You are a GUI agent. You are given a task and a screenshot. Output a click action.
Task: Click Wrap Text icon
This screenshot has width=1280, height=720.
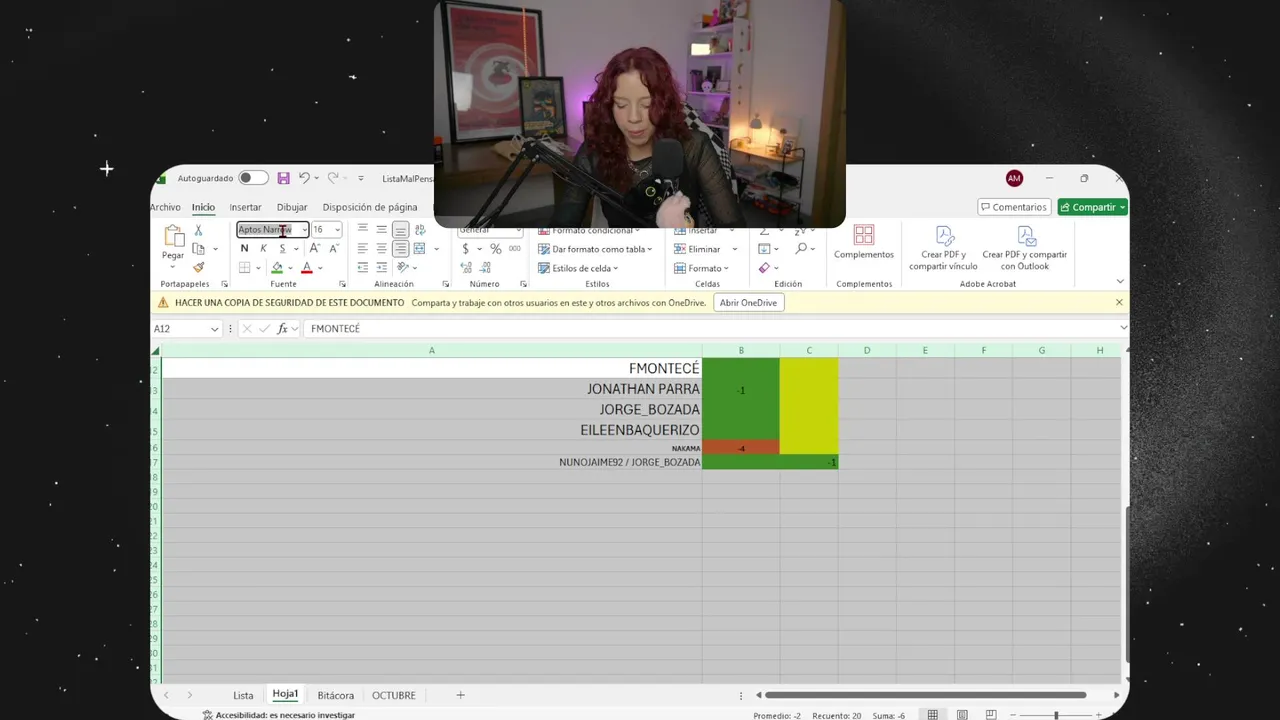[420, 230]
